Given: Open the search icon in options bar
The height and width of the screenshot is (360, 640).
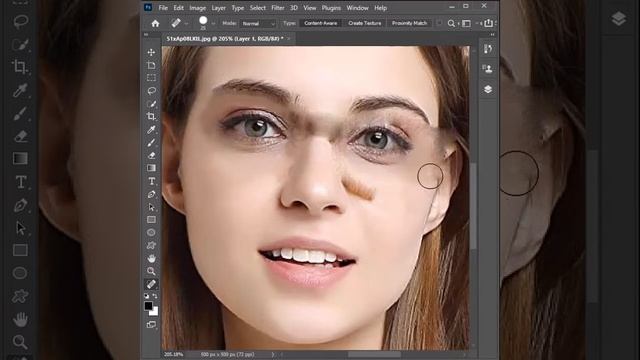Looking at the screenshot, I should click(x=451, y=24).
